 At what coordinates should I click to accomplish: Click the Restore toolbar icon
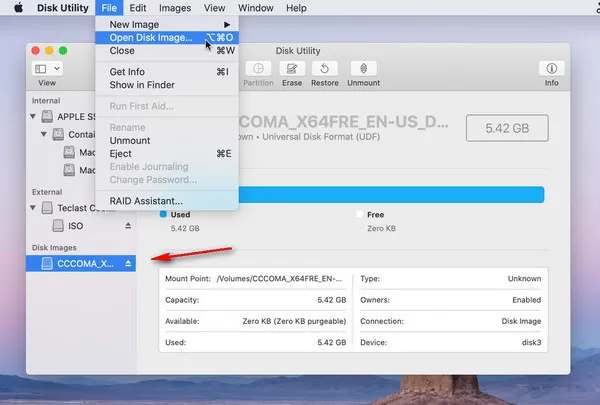pyautogui.click(x=324, y=69)
